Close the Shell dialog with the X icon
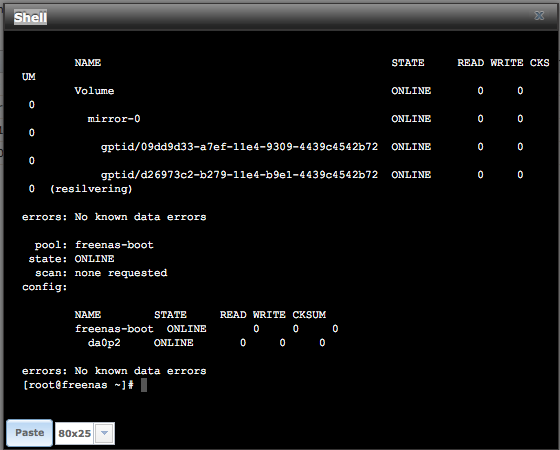This screenshot has height=450, width=560. coord(539,16)
